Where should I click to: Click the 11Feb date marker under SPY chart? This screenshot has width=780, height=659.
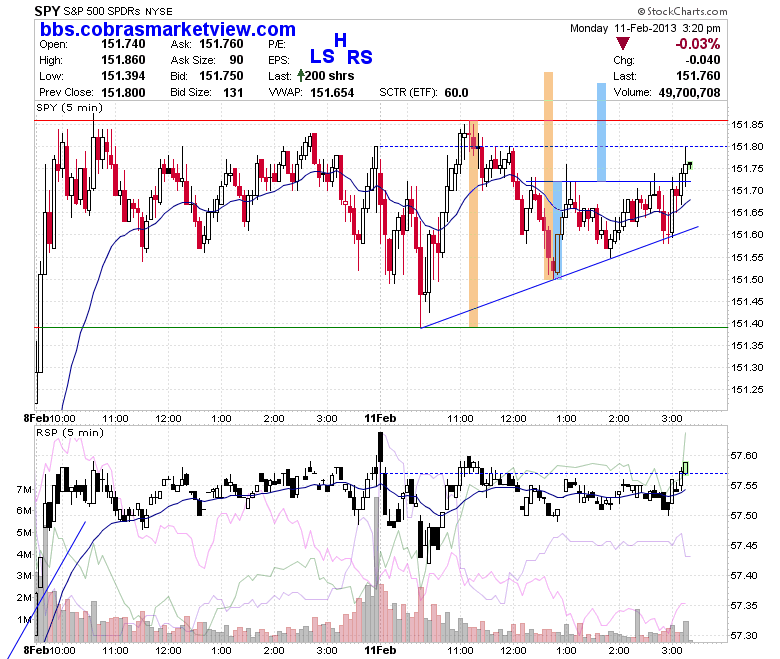coord(380,418)
